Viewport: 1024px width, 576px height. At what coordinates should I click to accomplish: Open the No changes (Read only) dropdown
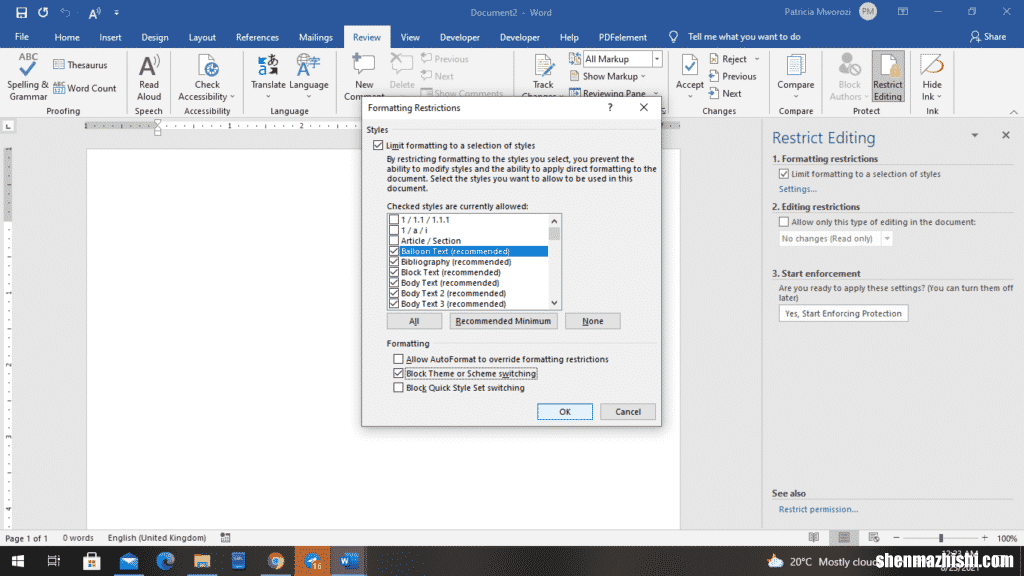click(887, 239)
